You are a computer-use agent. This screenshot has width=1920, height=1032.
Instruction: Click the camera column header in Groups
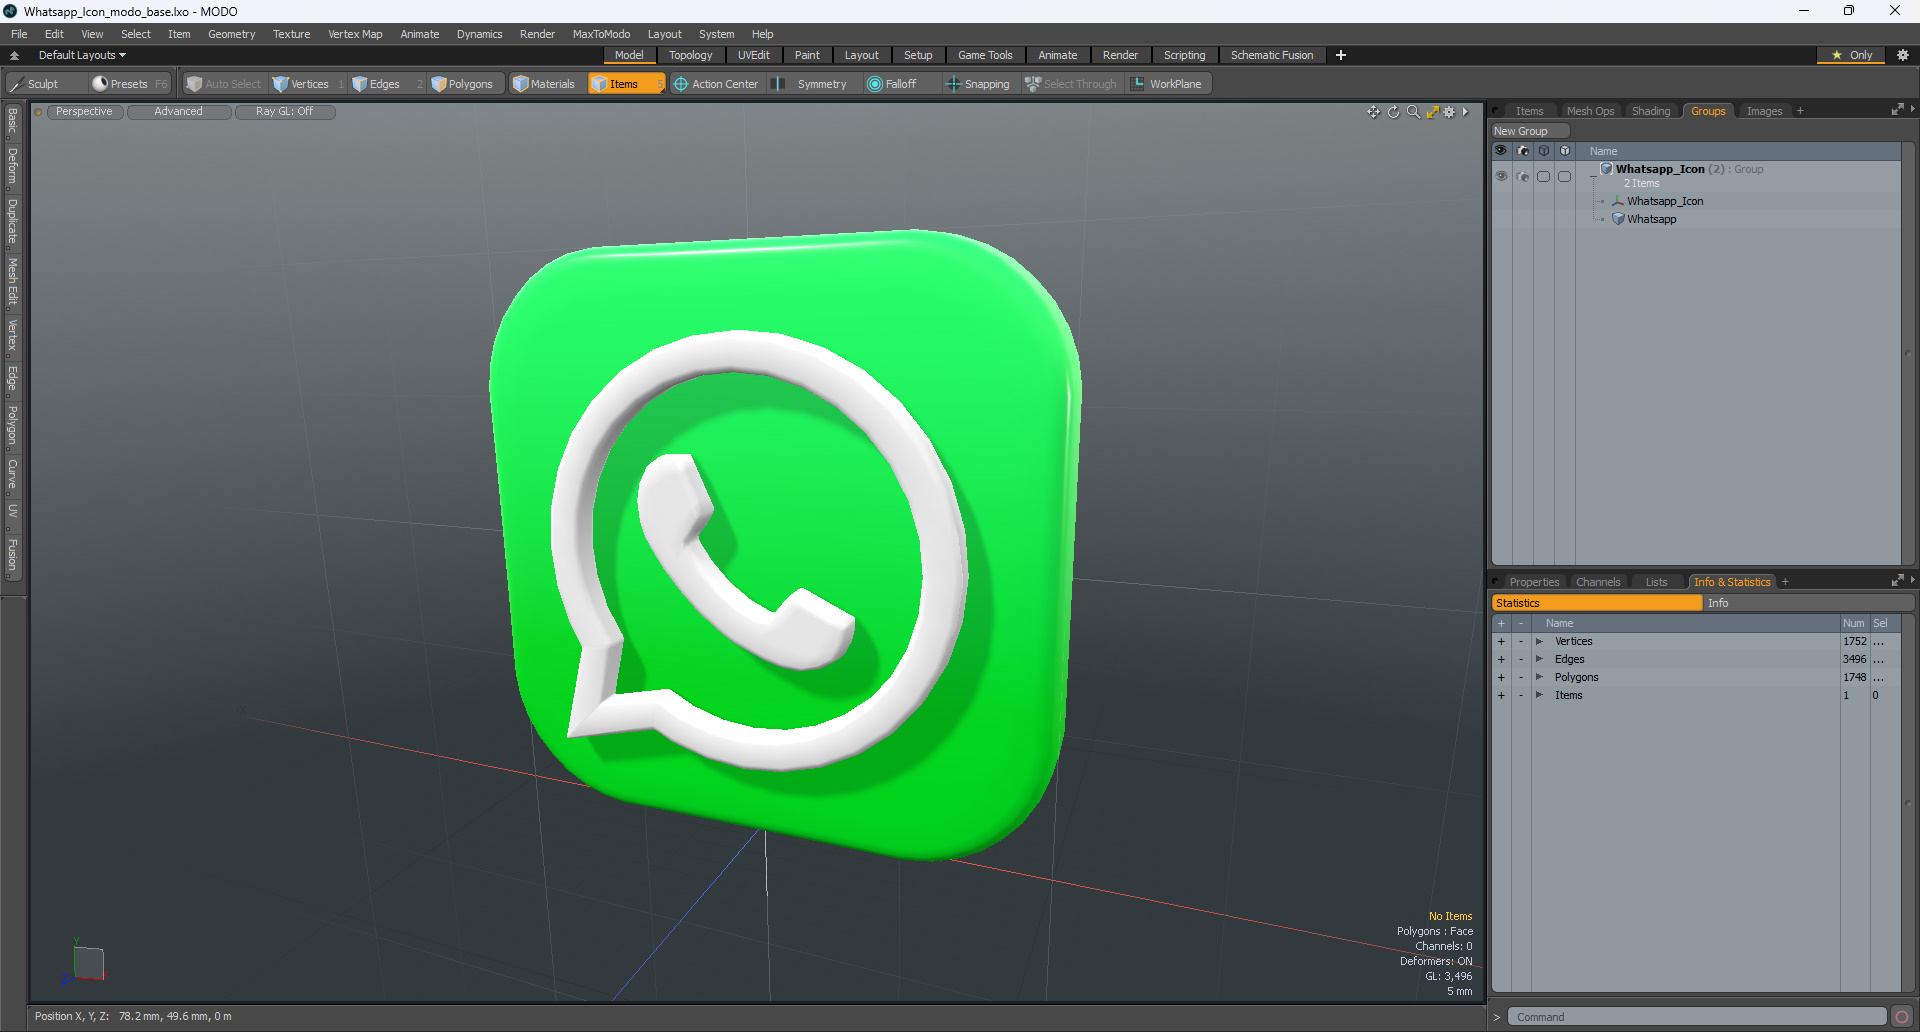coord(1523,151)
